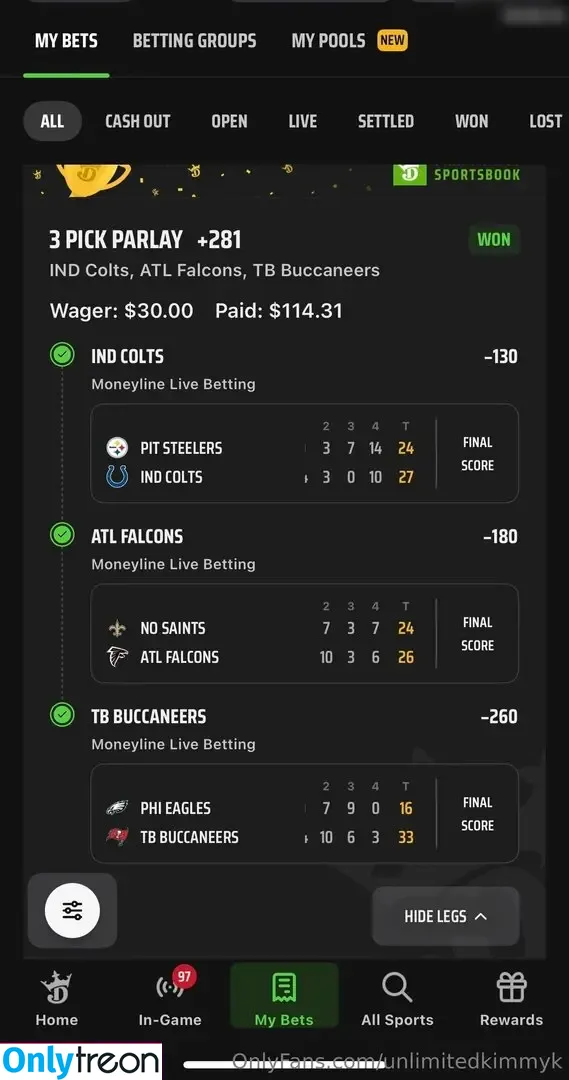Switch to the My Pools tab
The image size is (569, 1080).
[x=328, y=41]
